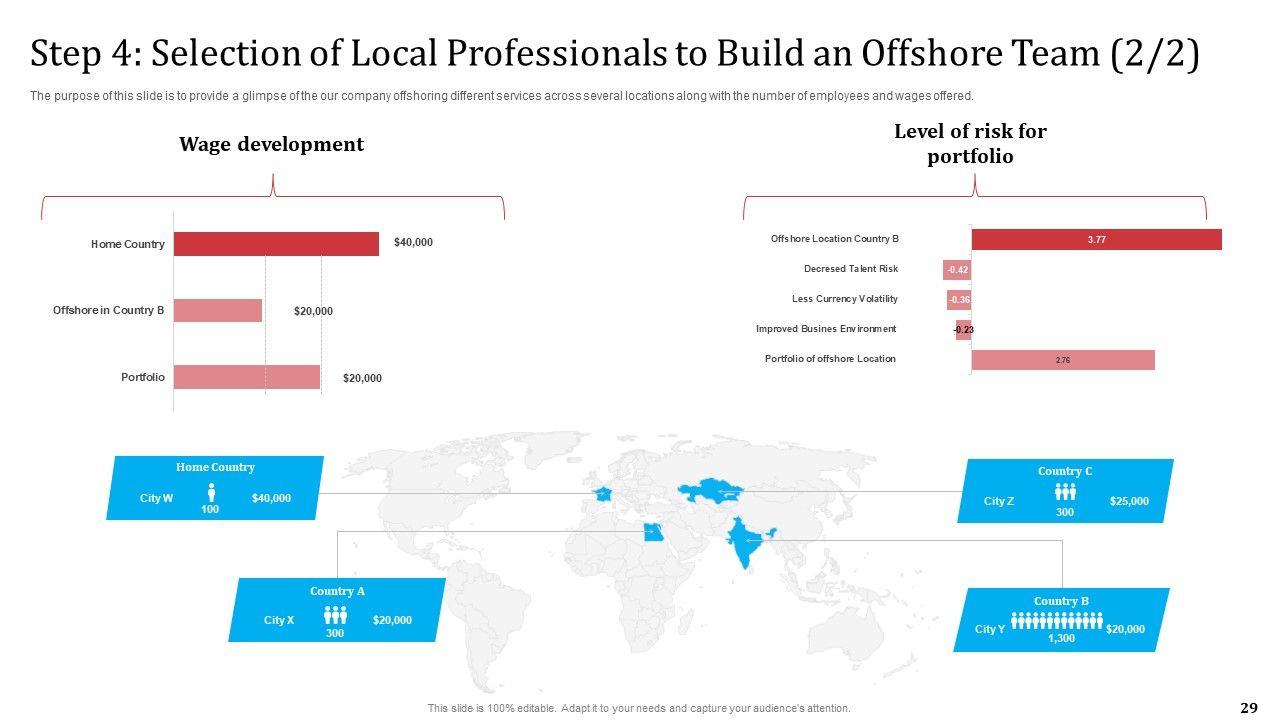The image size is (1280, 720).
Task: Select highlighted France on the world map
Action: point(602,493)
